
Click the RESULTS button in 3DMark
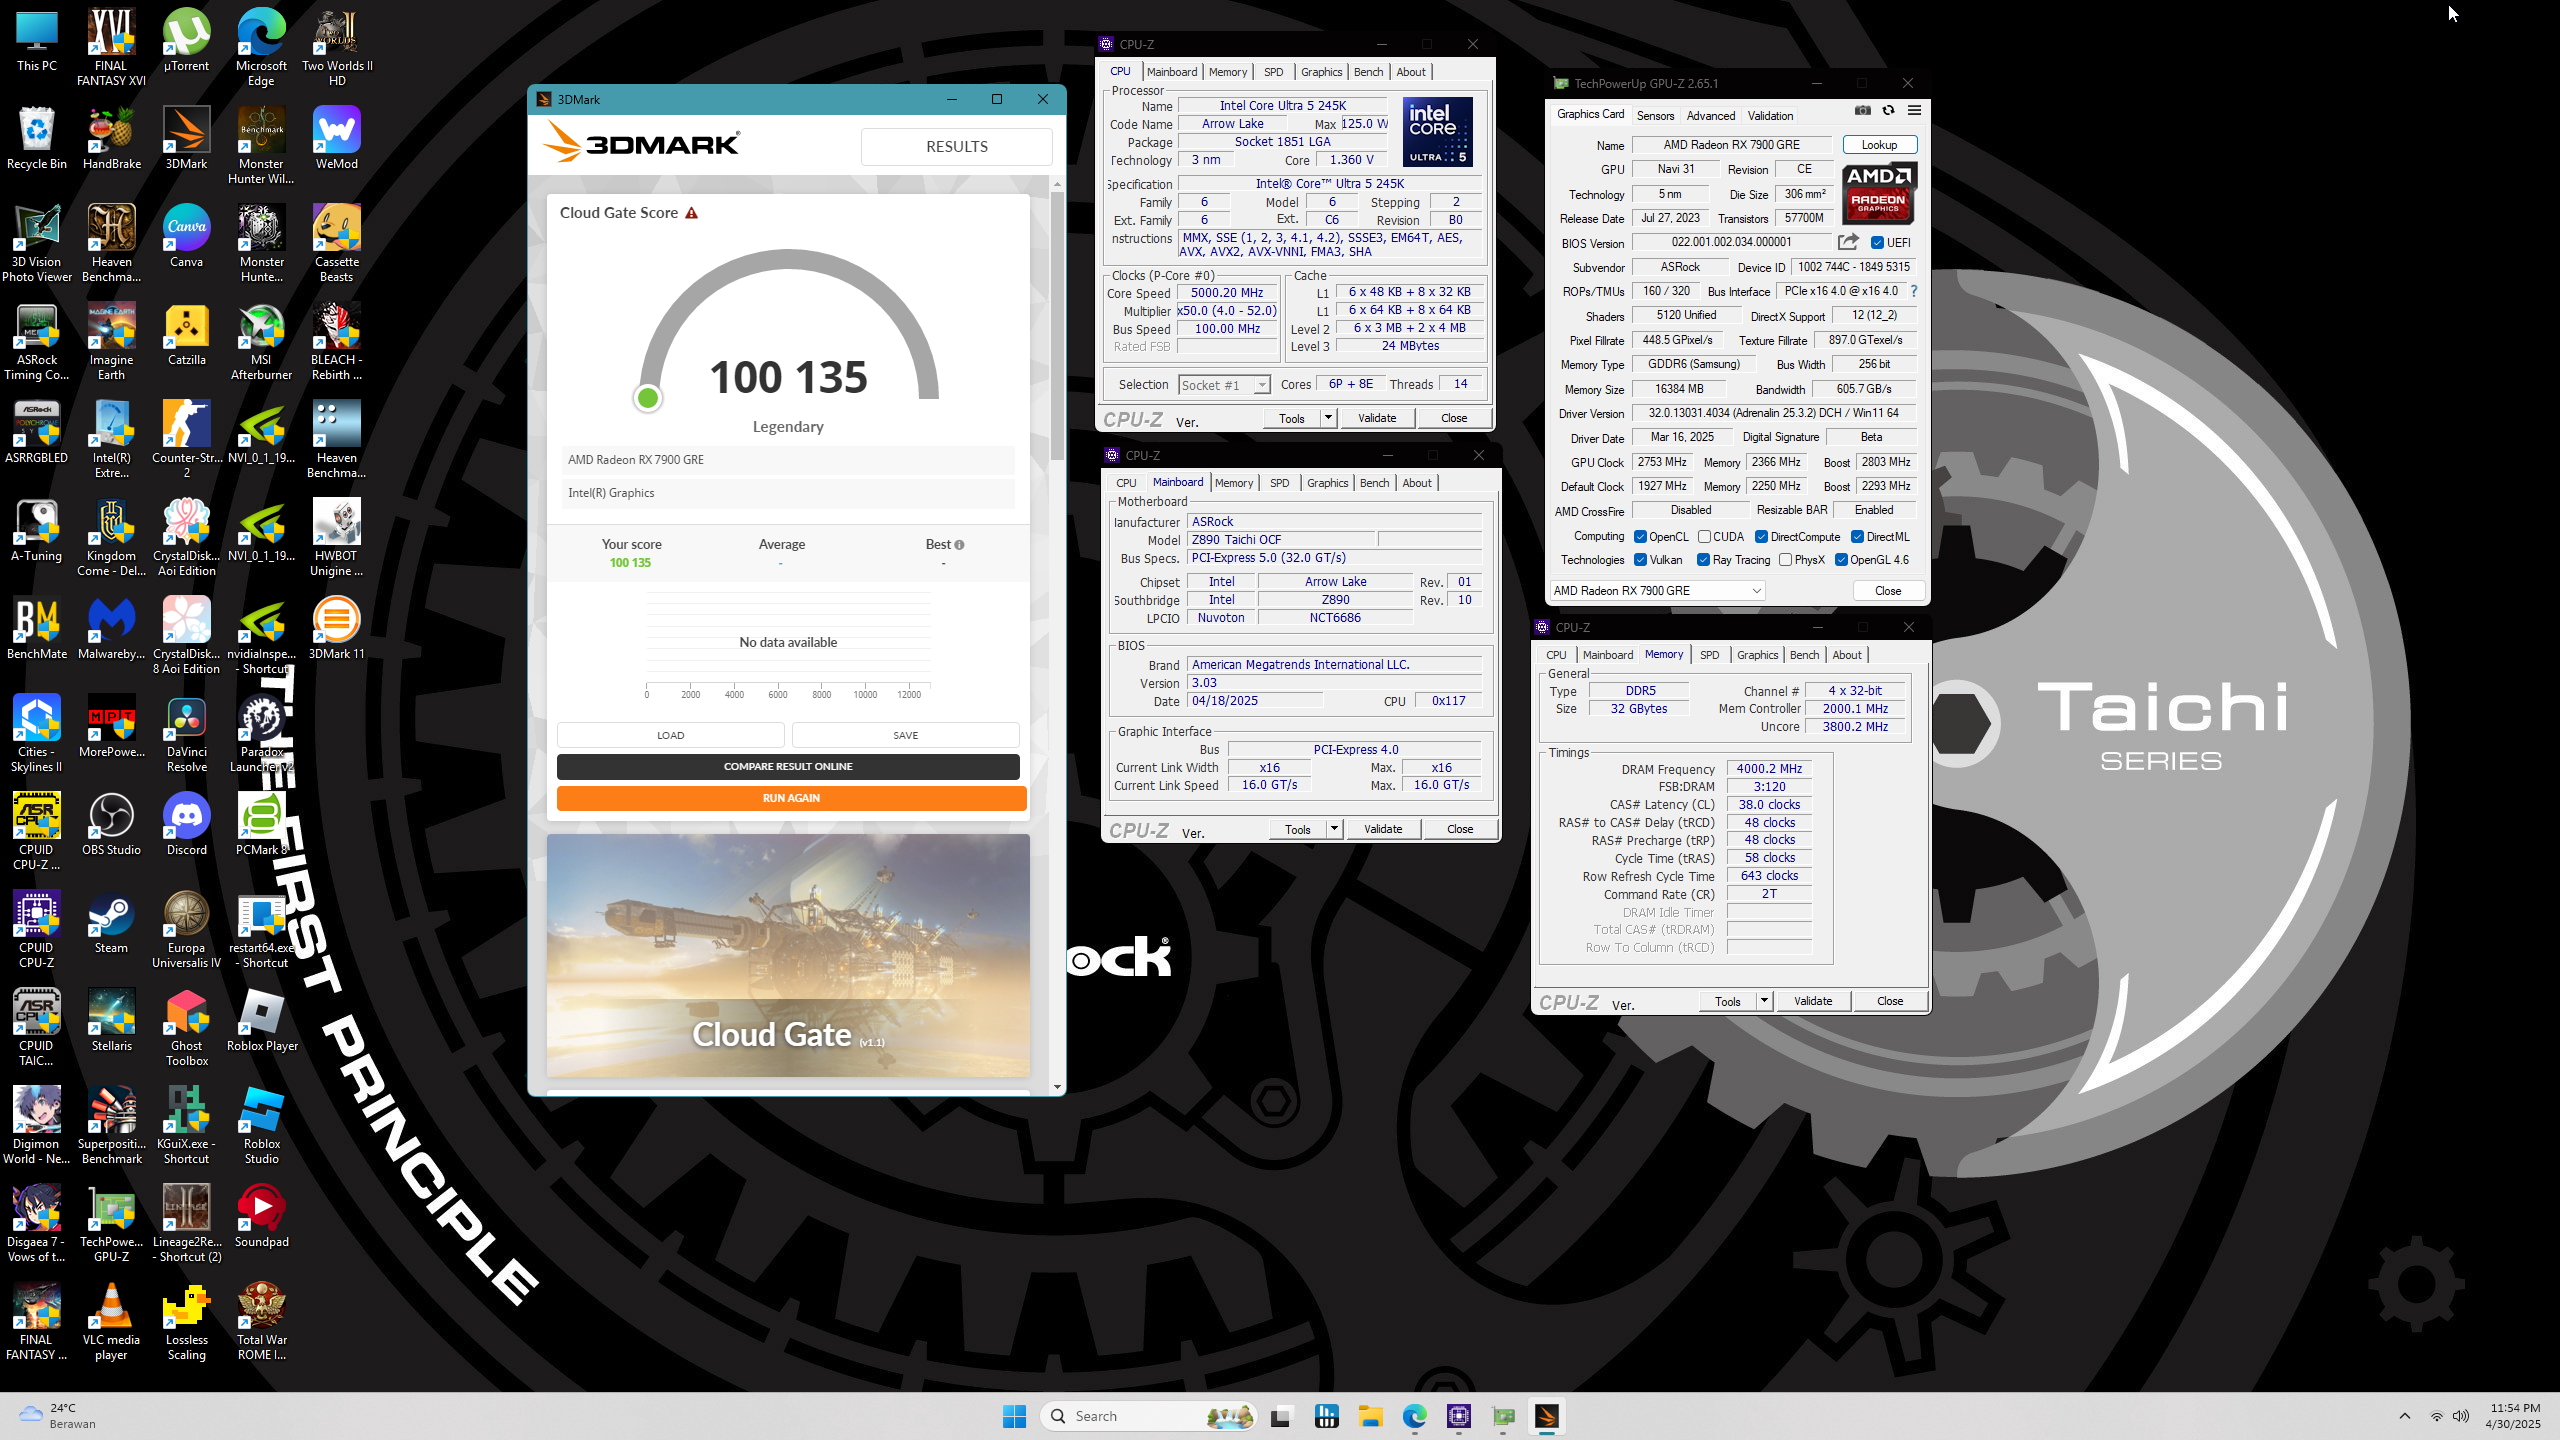[x=956, y=146]
